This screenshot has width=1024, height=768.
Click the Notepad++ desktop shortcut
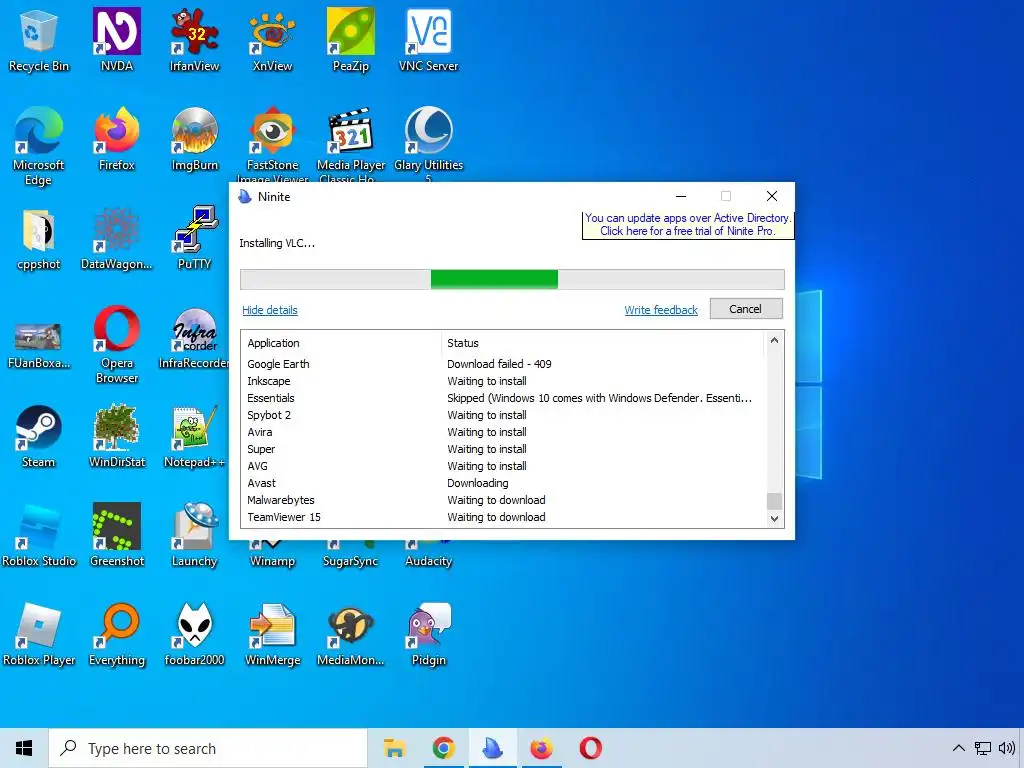click(195, 437)
